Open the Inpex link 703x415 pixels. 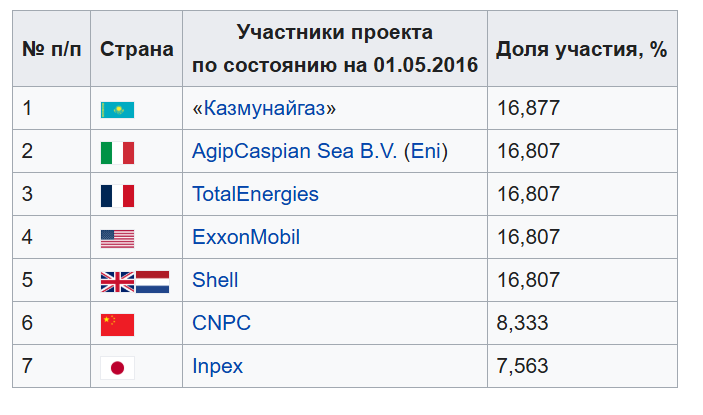(217, 367)
